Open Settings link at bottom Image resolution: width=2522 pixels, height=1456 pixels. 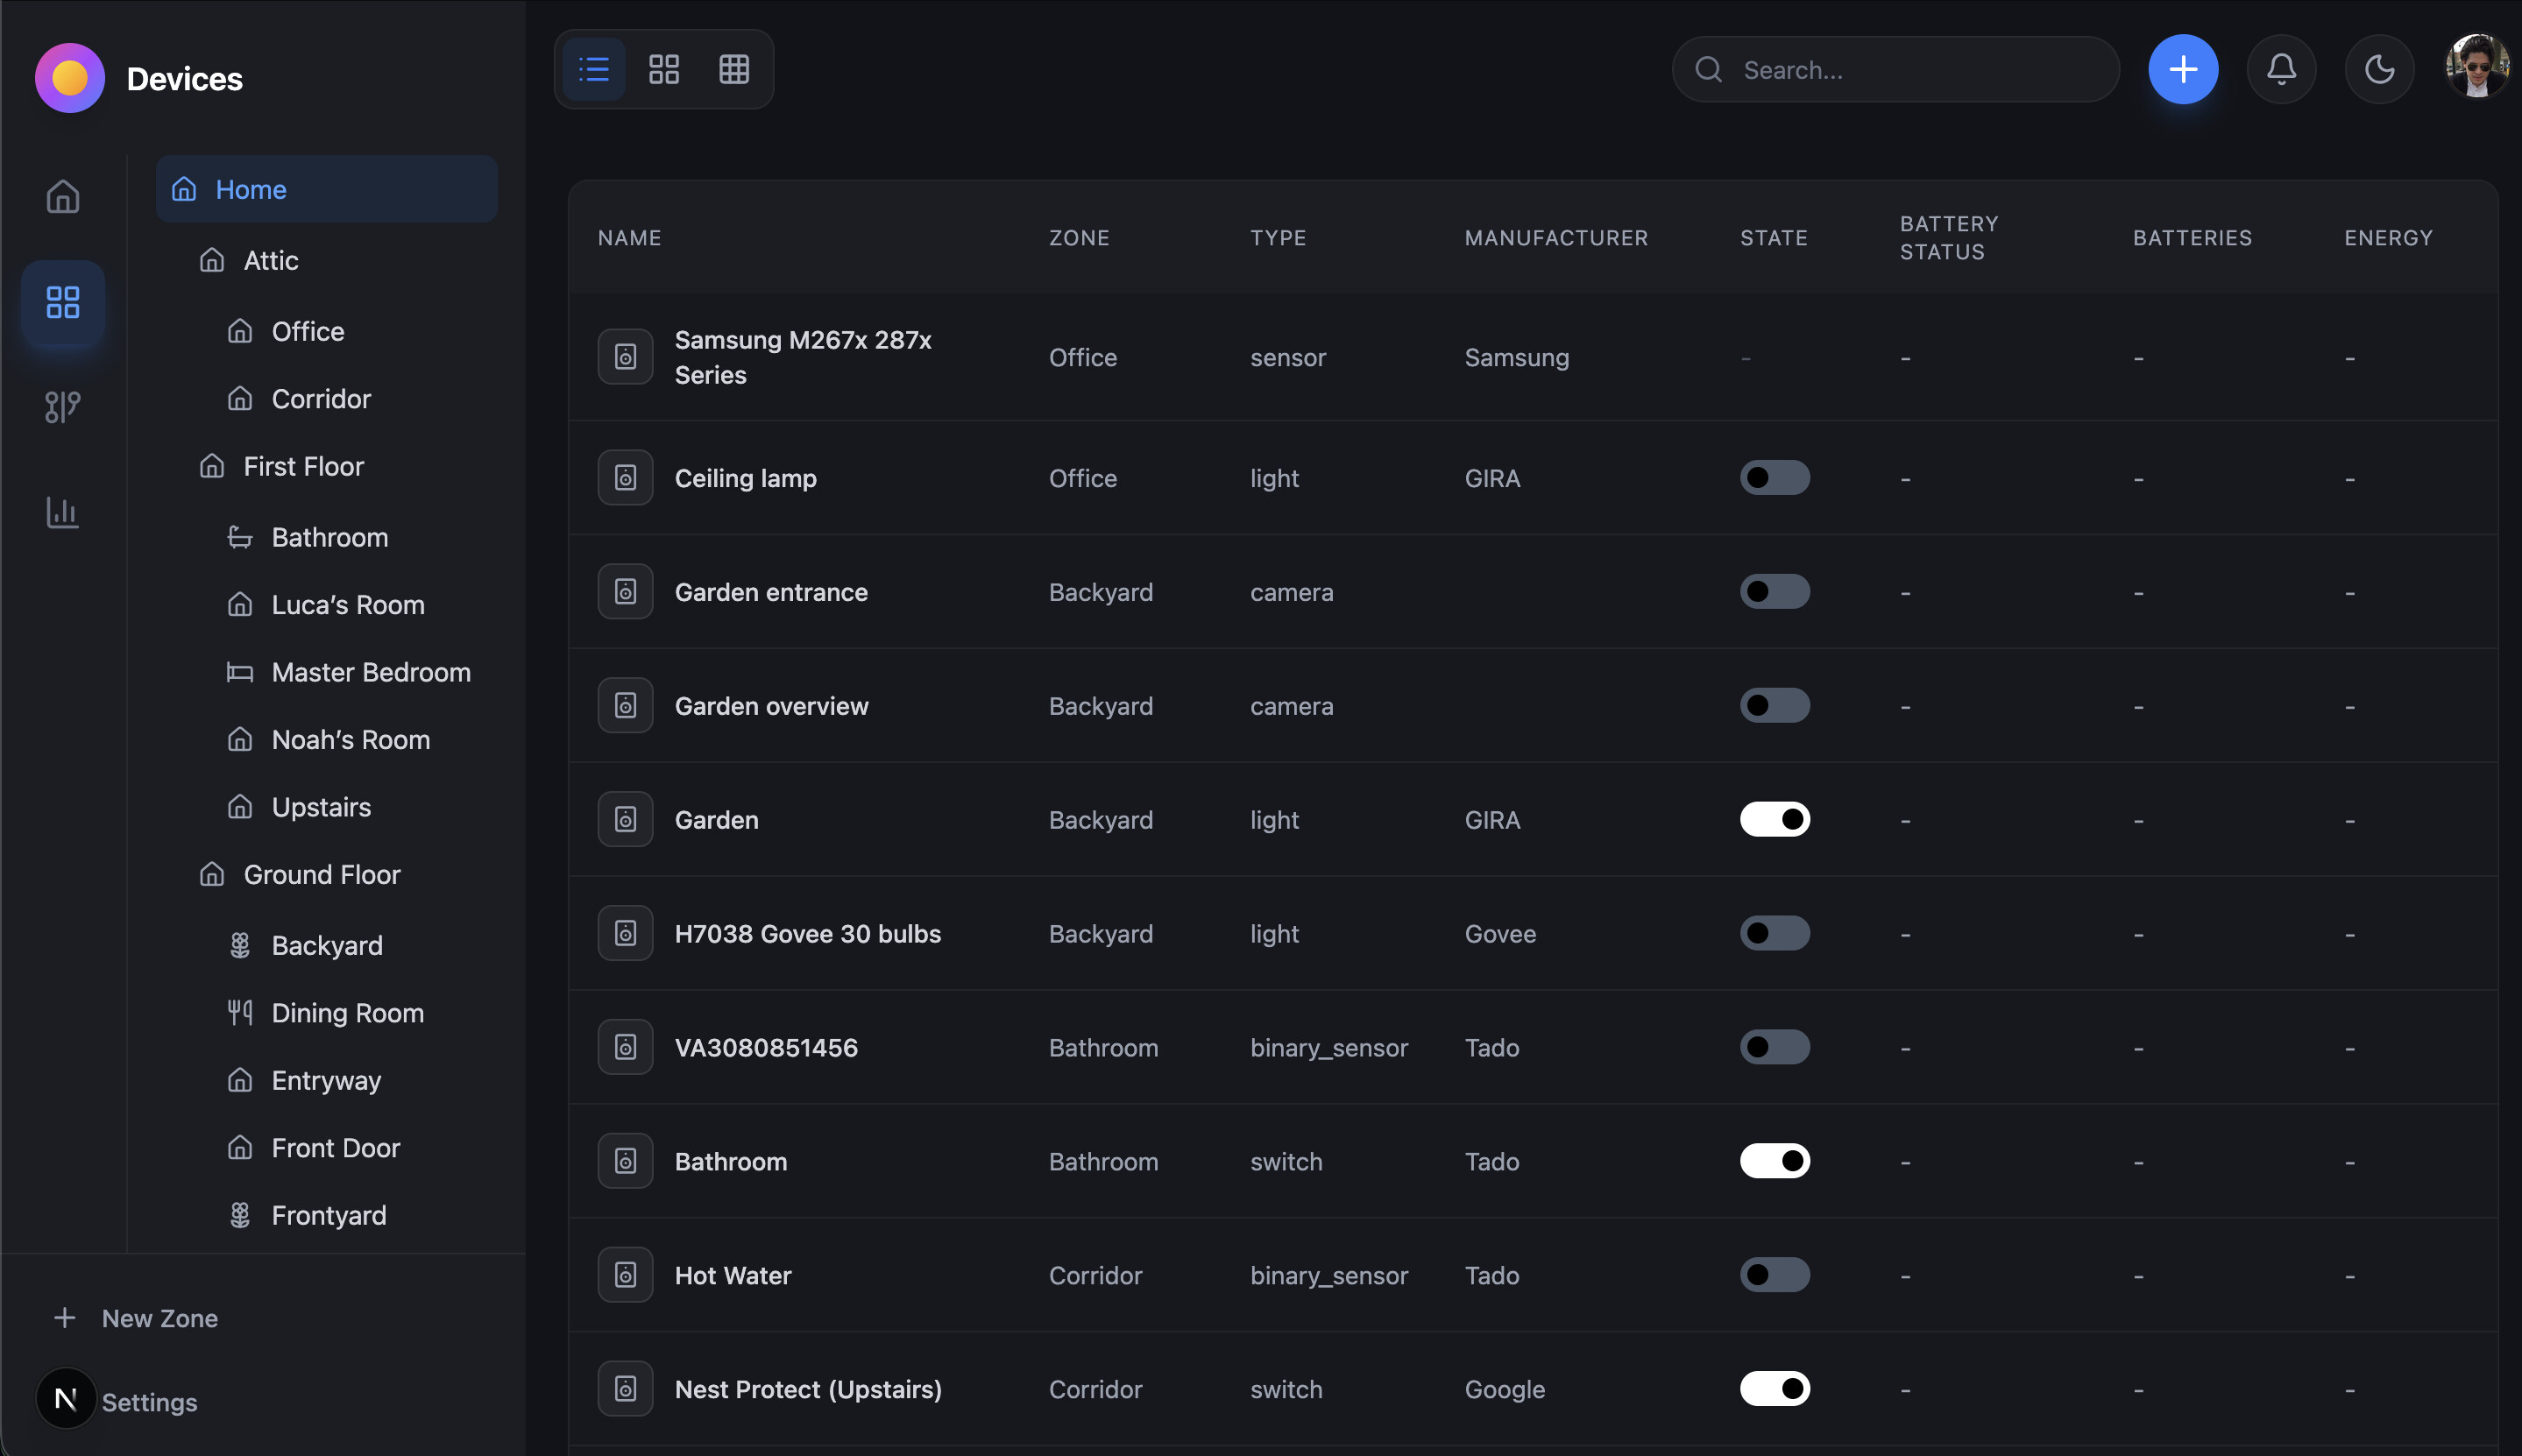[149, 1402]
